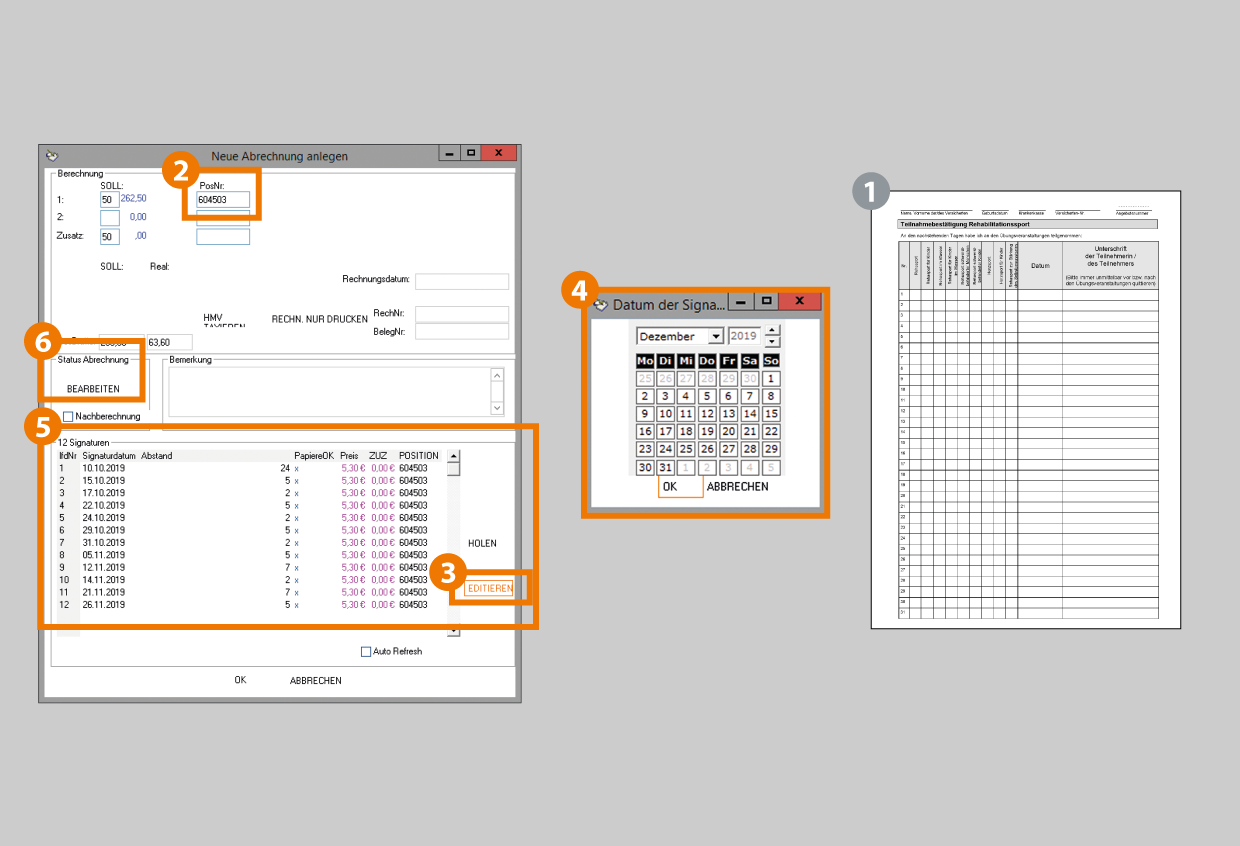Toggle the Auto Refresh checkbox
This screenshot has height=846, width=1240.
tap(366, 652)
